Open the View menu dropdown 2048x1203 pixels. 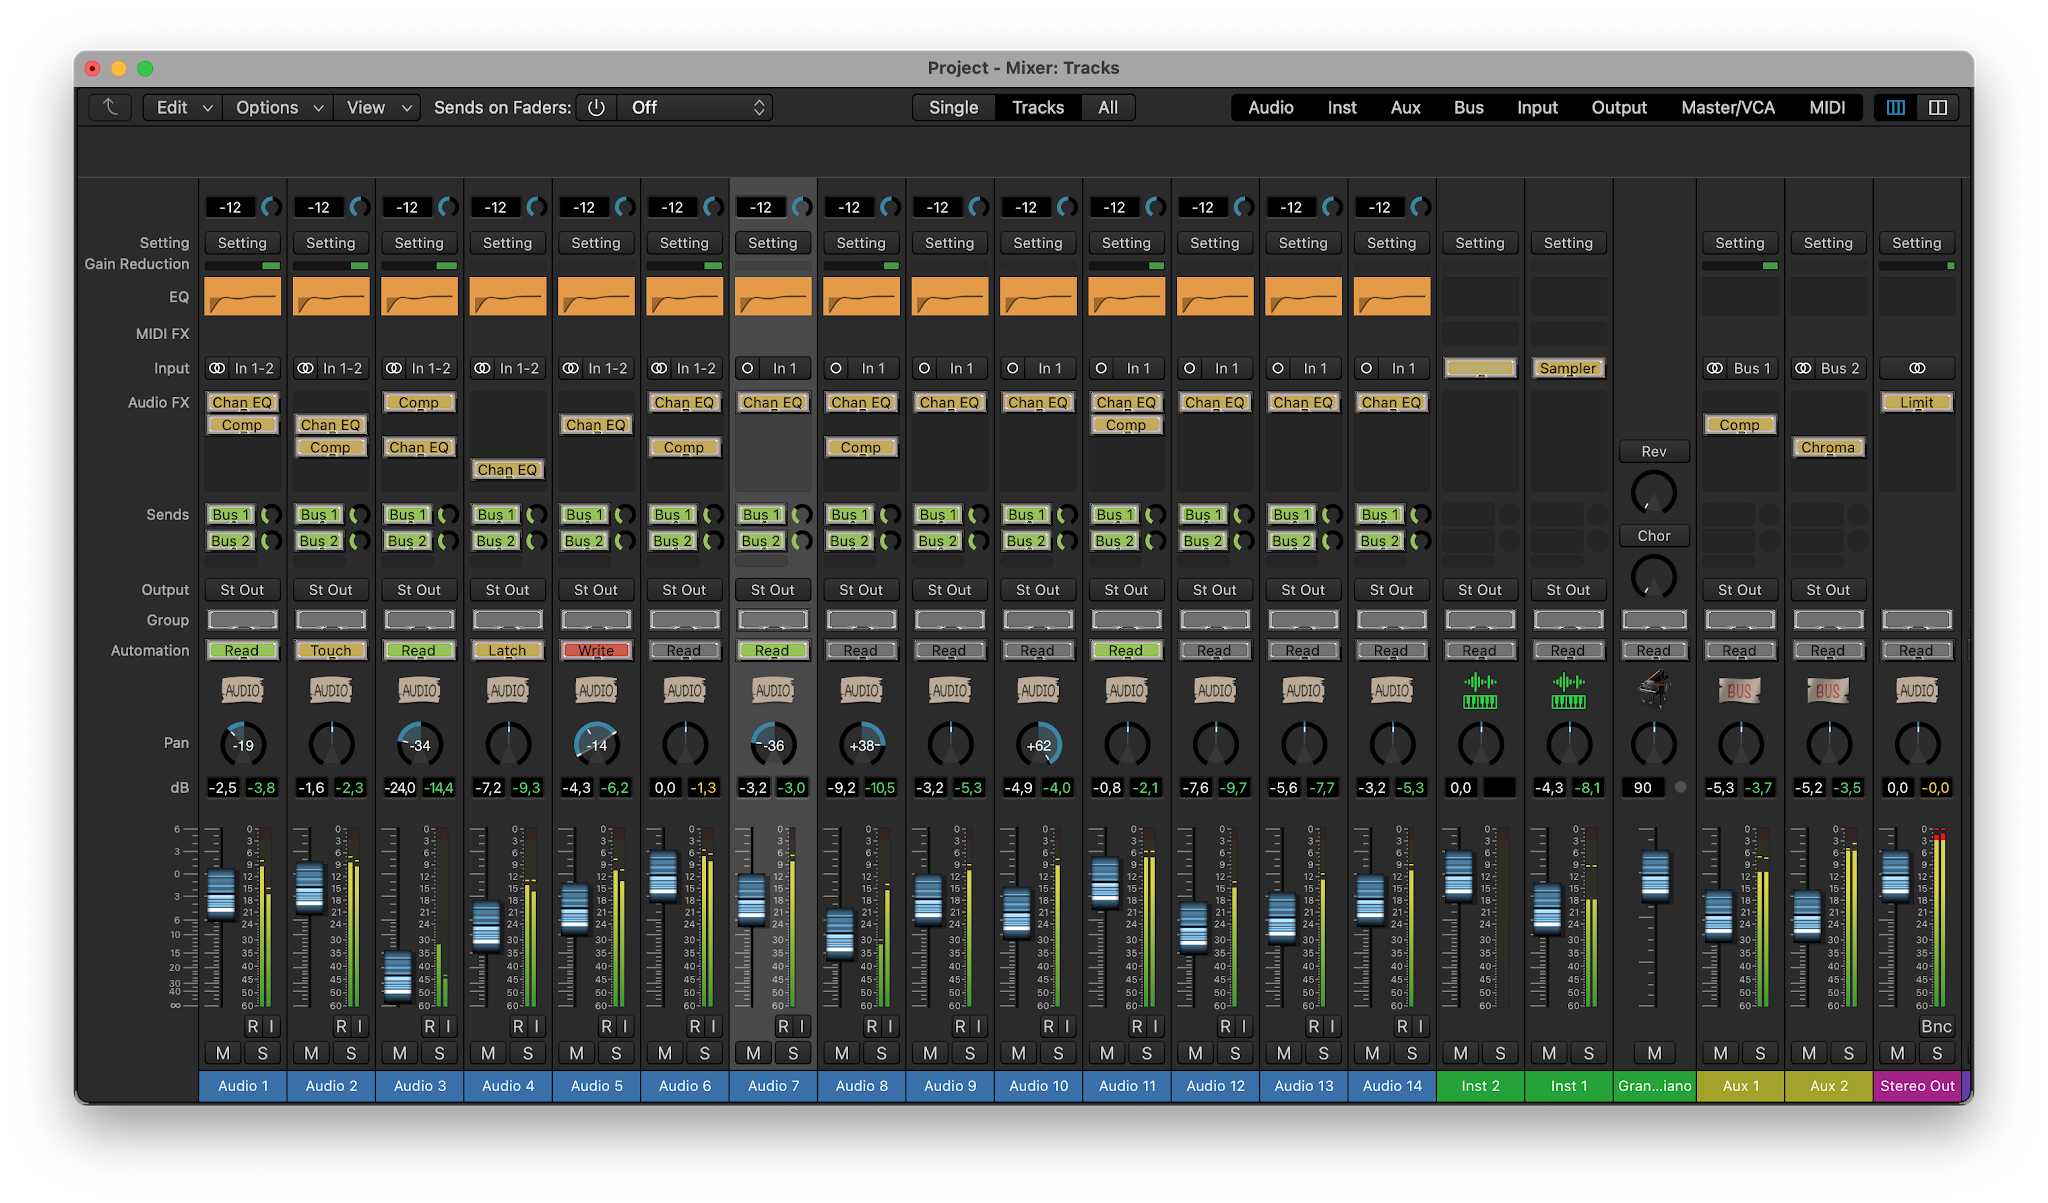pos(378,107)
